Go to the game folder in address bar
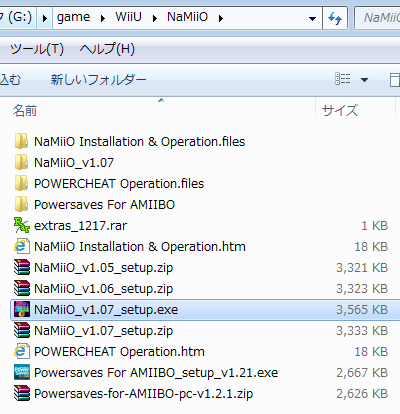Viewport: 400px width, 414px height. tap(73, 17)
